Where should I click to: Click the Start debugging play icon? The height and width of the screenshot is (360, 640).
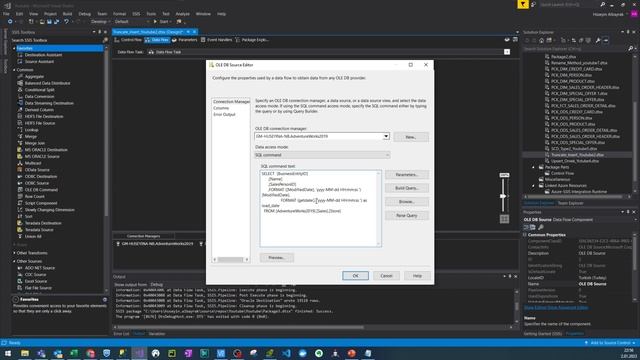coord(155,22)
